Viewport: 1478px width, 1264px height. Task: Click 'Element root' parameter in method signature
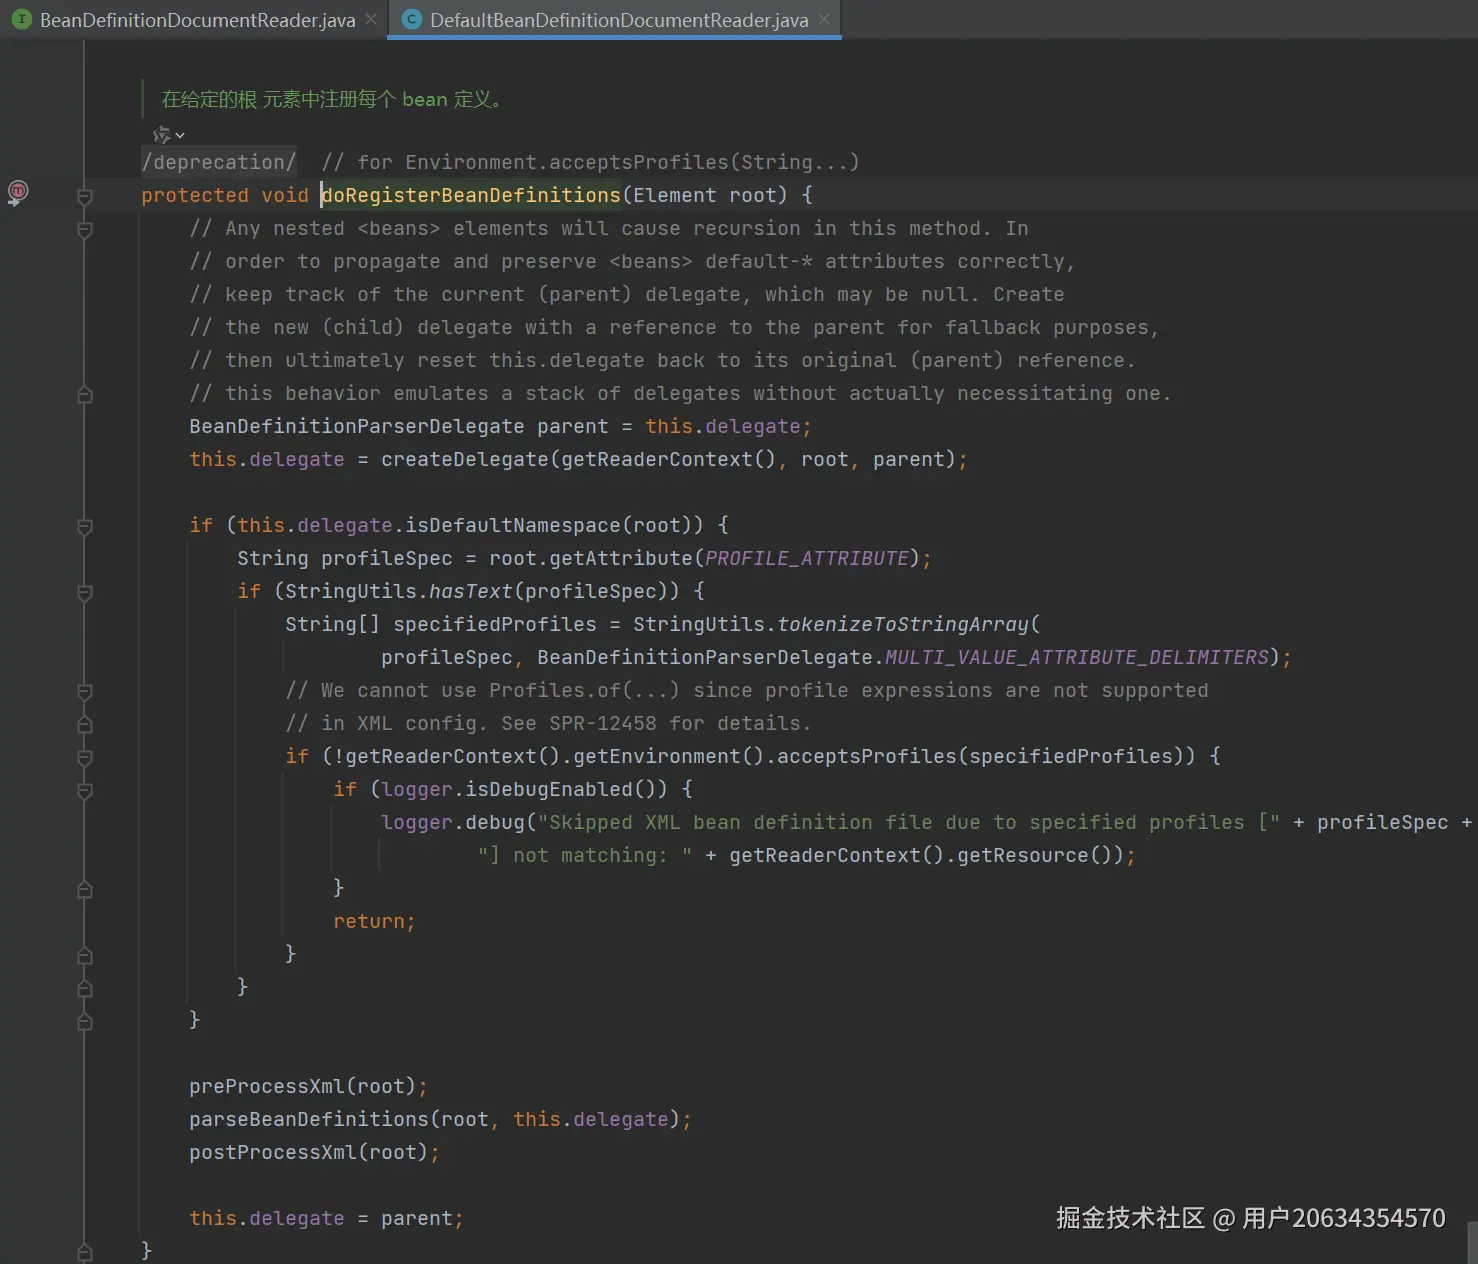click(705, 195)
